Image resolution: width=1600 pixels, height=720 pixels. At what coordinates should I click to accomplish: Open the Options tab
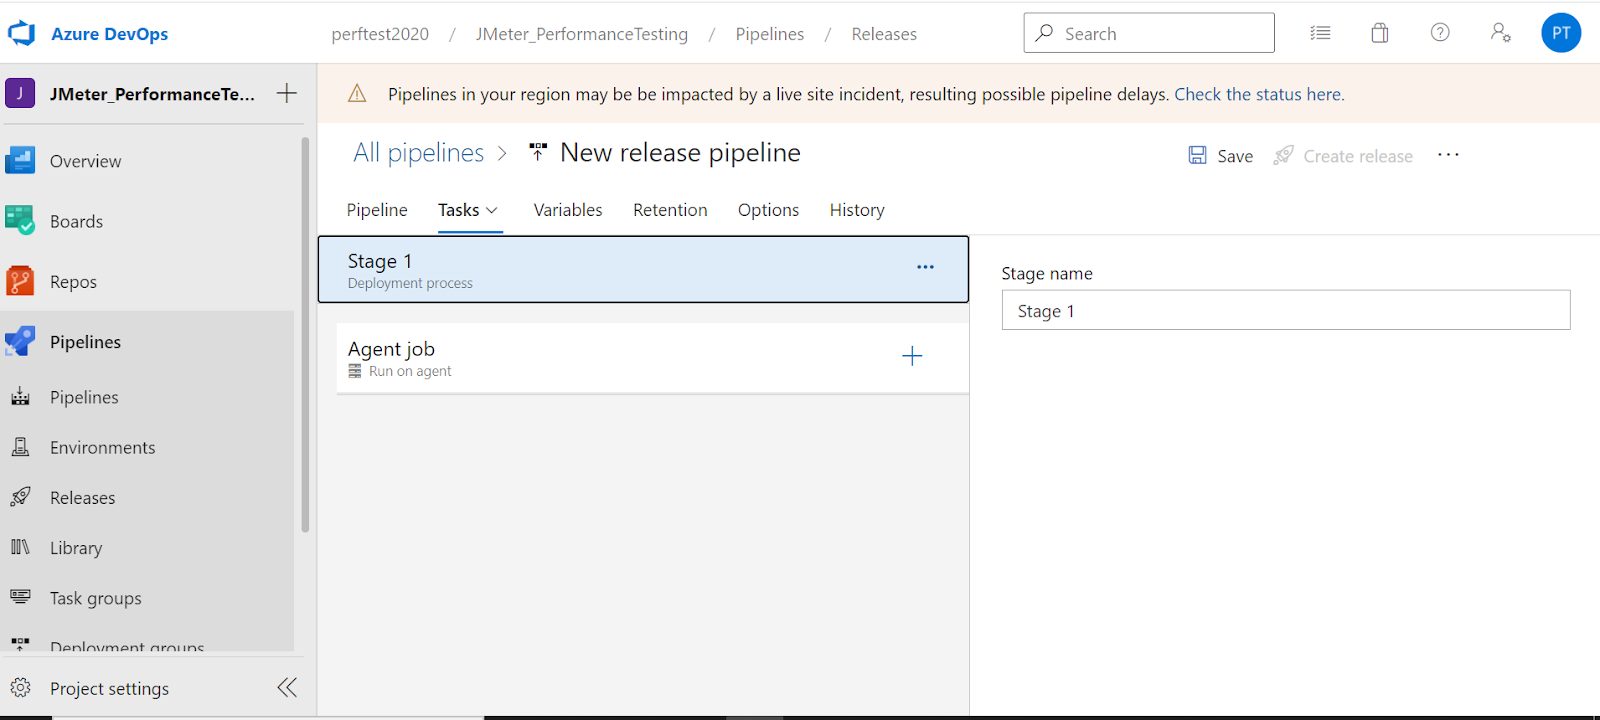(768, 210)
